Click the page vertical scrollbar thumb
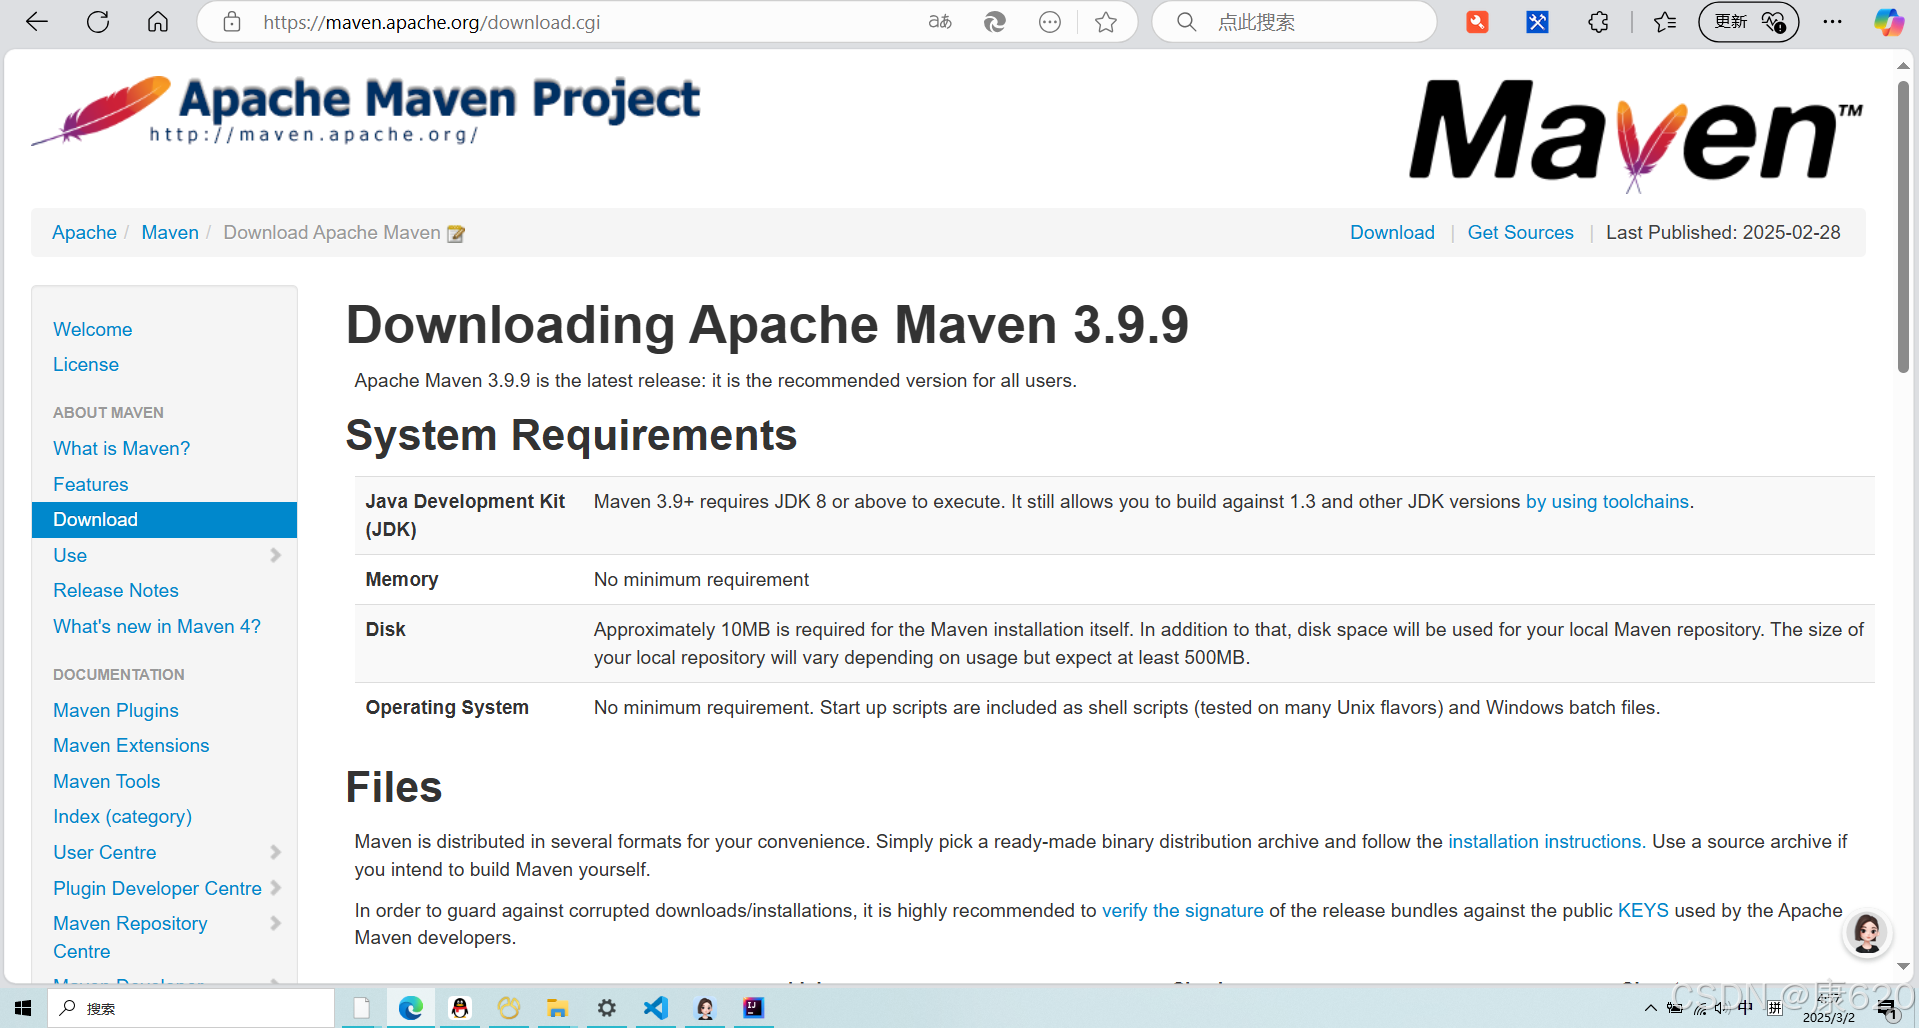The image size is (1920, 1029). 1903,226
